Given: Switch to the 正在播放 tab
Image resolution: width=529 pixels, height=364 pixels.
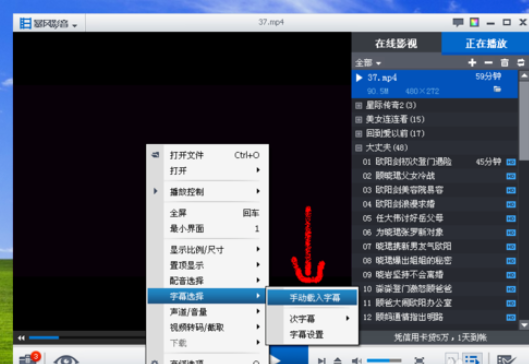Looking at the screenshot, I should [x=485, y=43].
